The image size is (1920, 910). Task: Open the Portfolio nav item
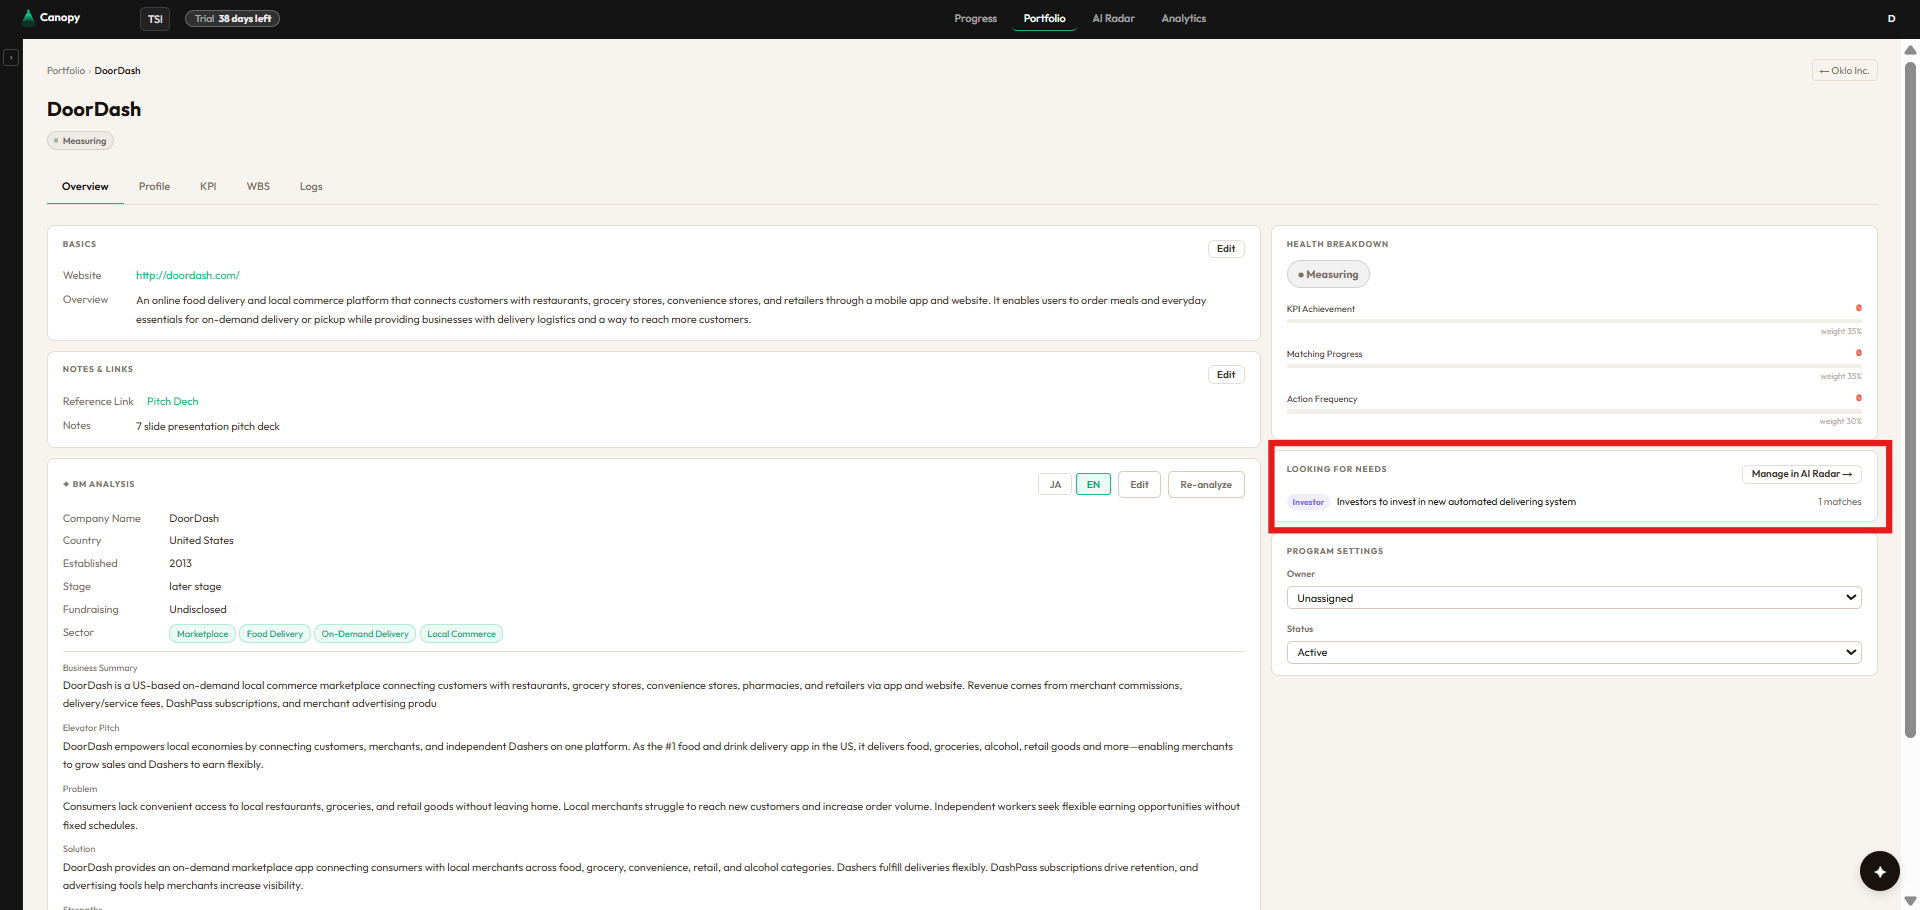click(x=1044, y=19)
